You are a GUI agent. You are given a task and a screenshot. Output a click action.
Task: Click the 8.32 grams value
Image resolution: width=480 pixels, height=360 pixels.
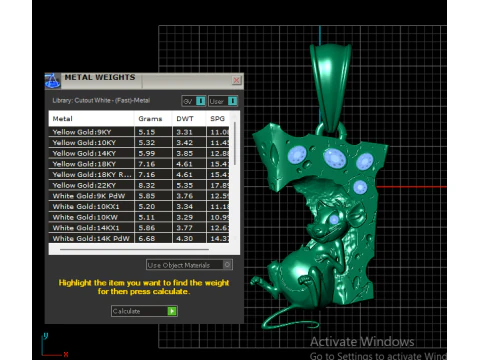[x=147, y=185]
